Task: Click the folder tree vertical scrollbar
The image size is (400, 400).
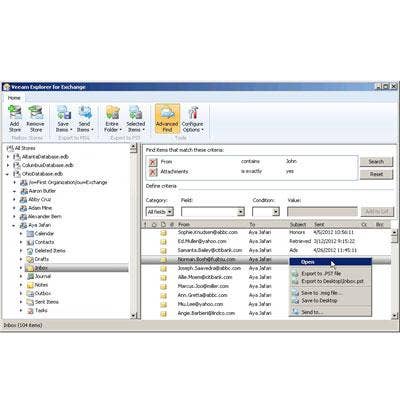Action: [133, 231]
